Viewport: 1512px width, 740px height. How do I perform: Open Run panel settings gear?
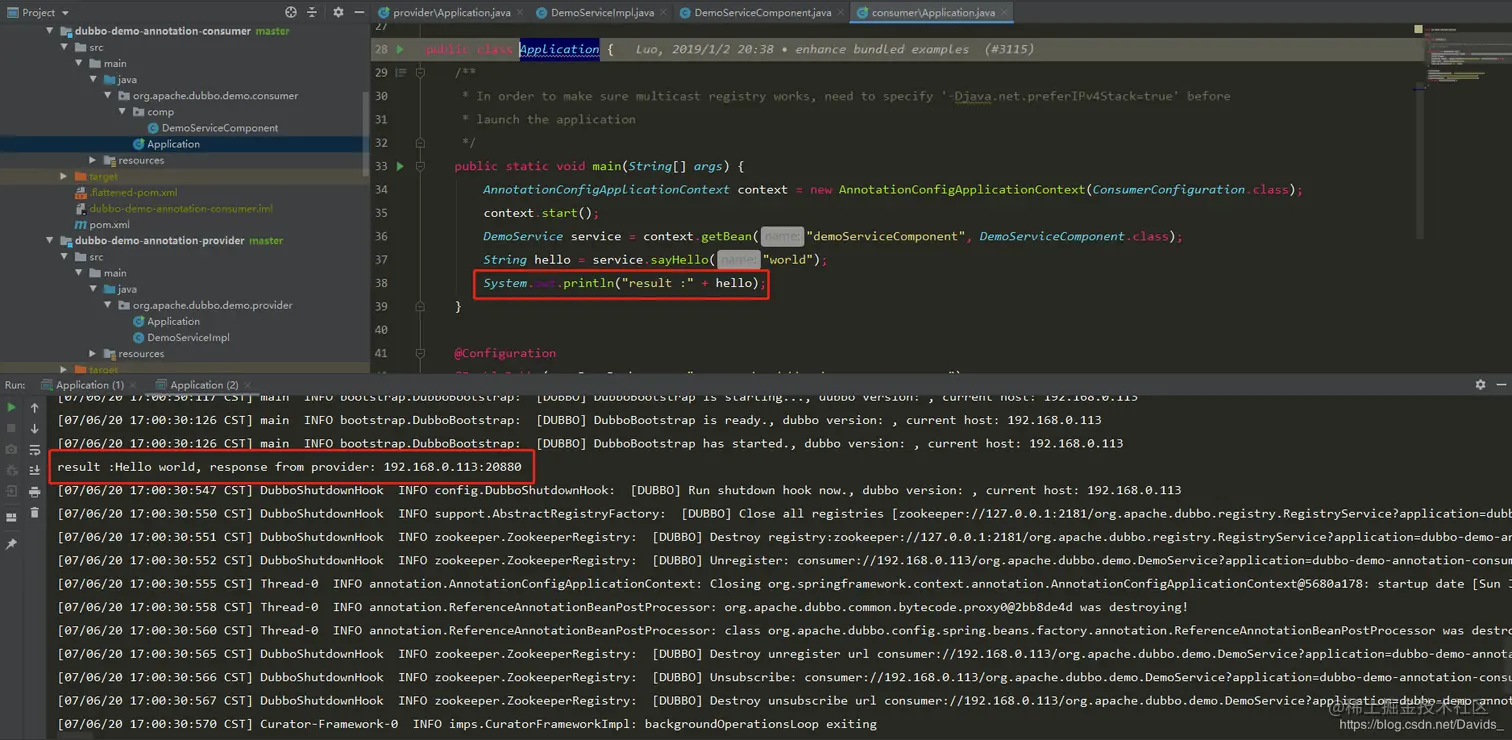[x=1481, y=384]
